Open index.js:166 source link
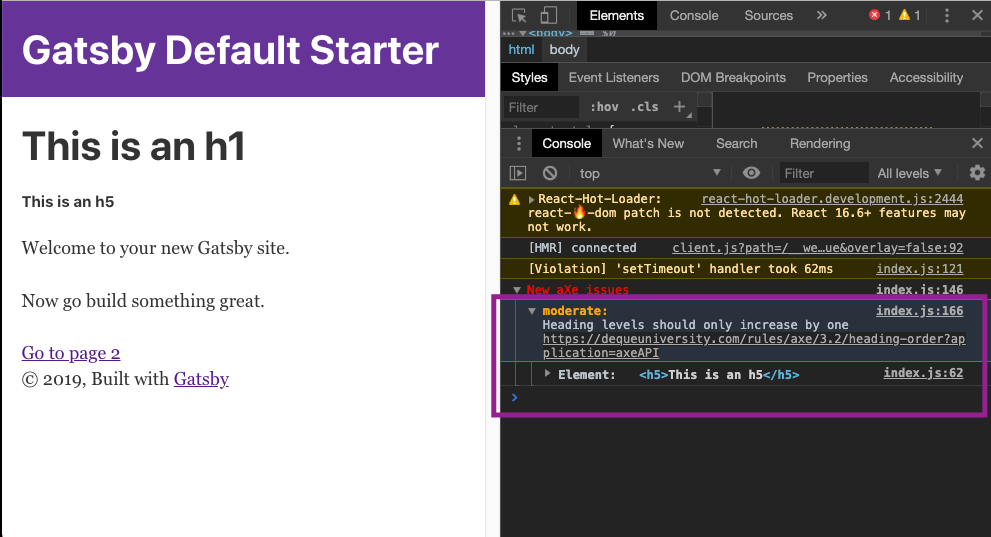The height and width of the screenshot is (537, 991). [920, 310]
